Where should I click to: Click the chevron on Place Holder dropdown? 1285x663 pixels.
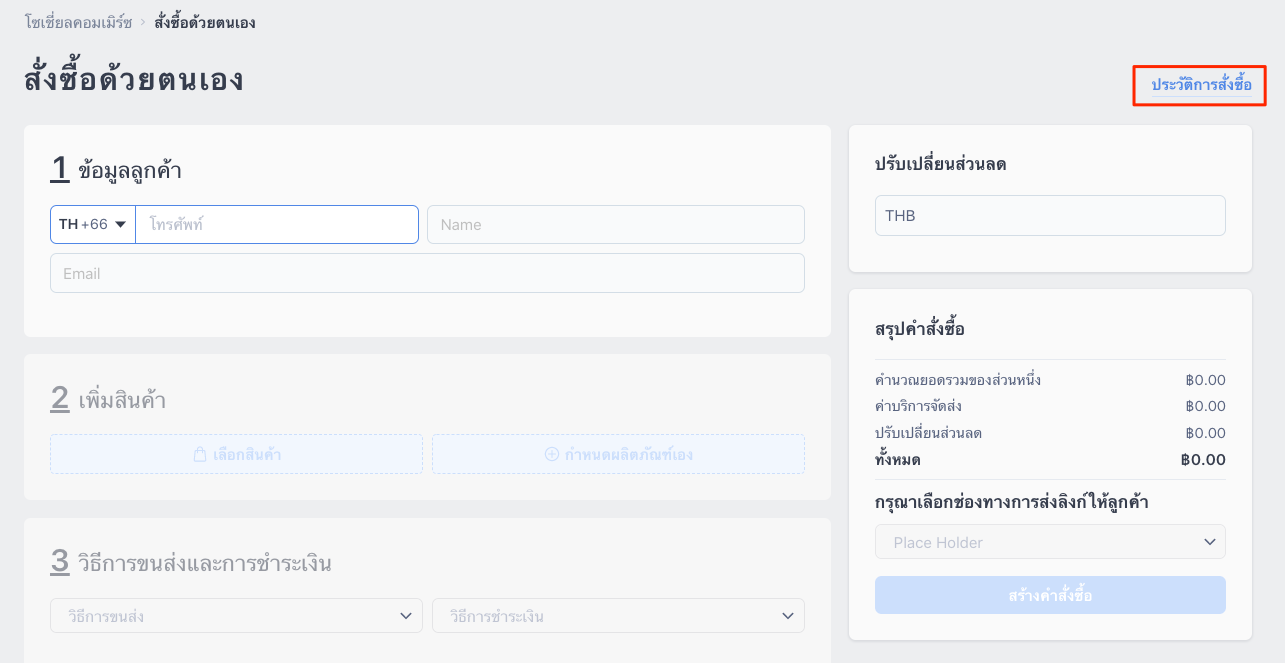coord(1209,542)
